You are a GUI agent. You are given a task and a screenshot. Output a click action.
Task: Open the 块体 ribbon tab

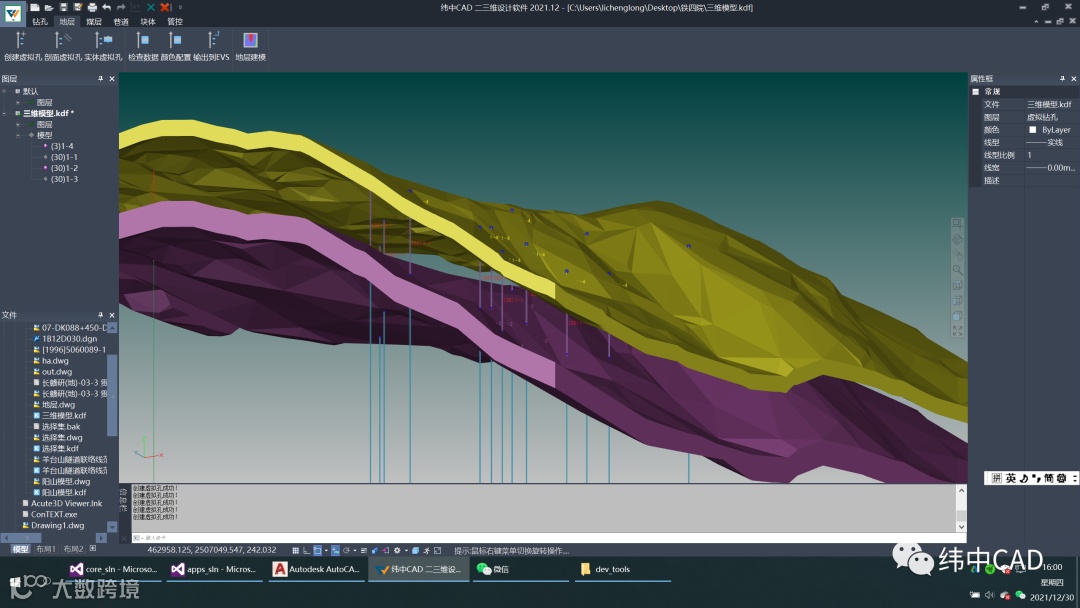(x=148, y=21)
